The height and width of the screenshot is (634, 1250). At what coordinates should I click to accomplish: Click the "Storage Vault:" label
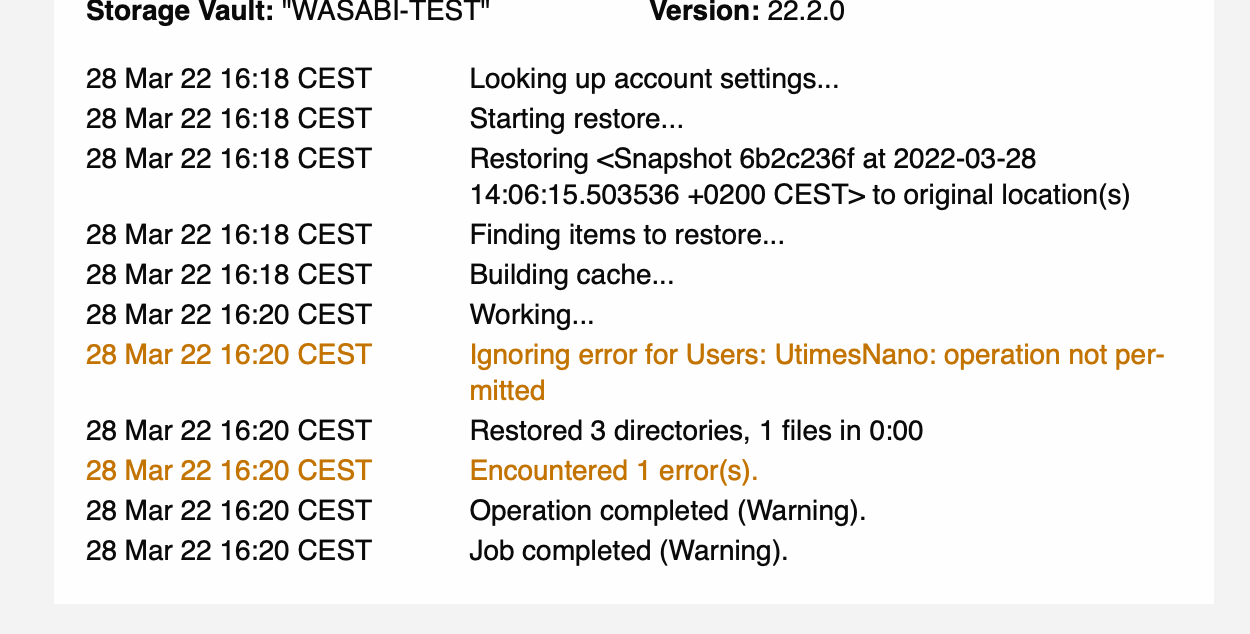coord(176,12)
